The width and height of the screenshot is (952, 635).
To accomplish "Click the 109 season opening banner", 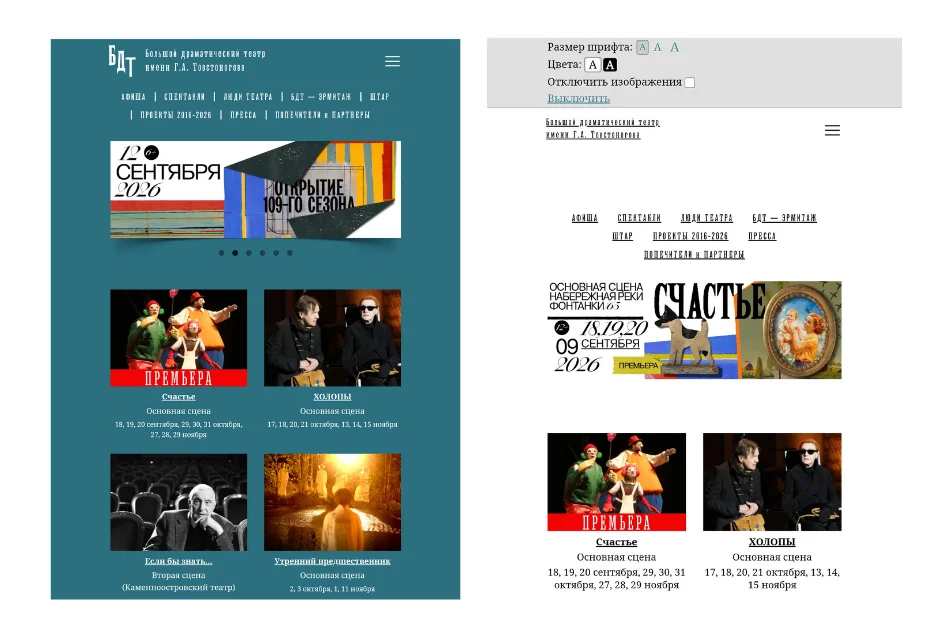I will pos(256,189).
